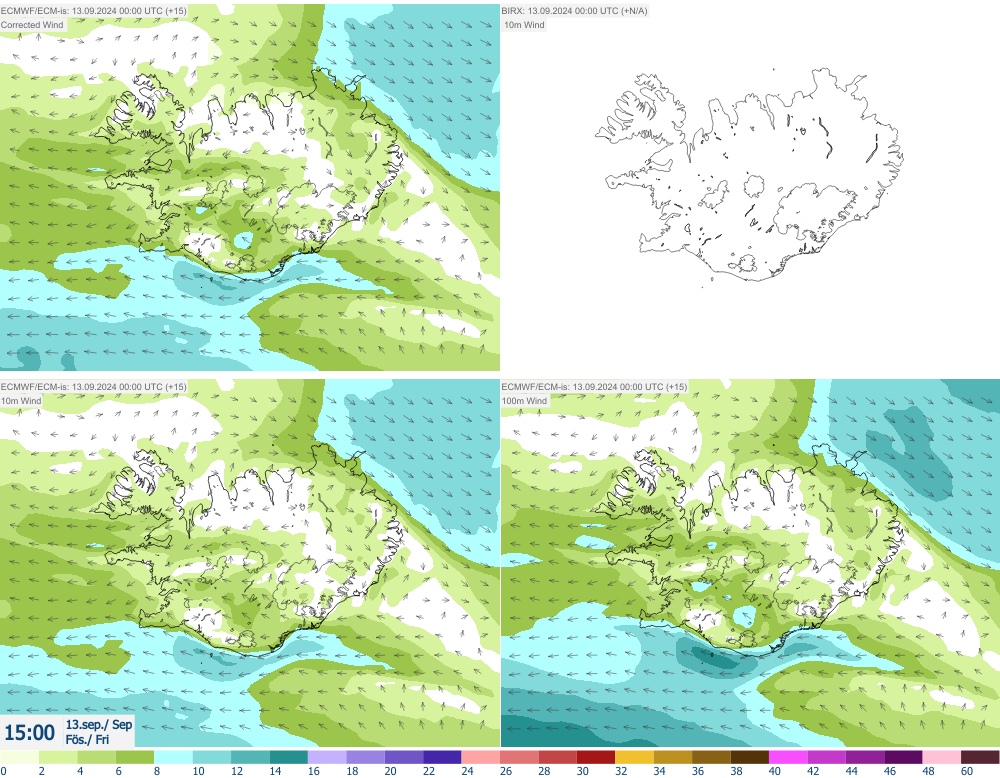Select the brown swatch between 36 and 38

point(711,757)
